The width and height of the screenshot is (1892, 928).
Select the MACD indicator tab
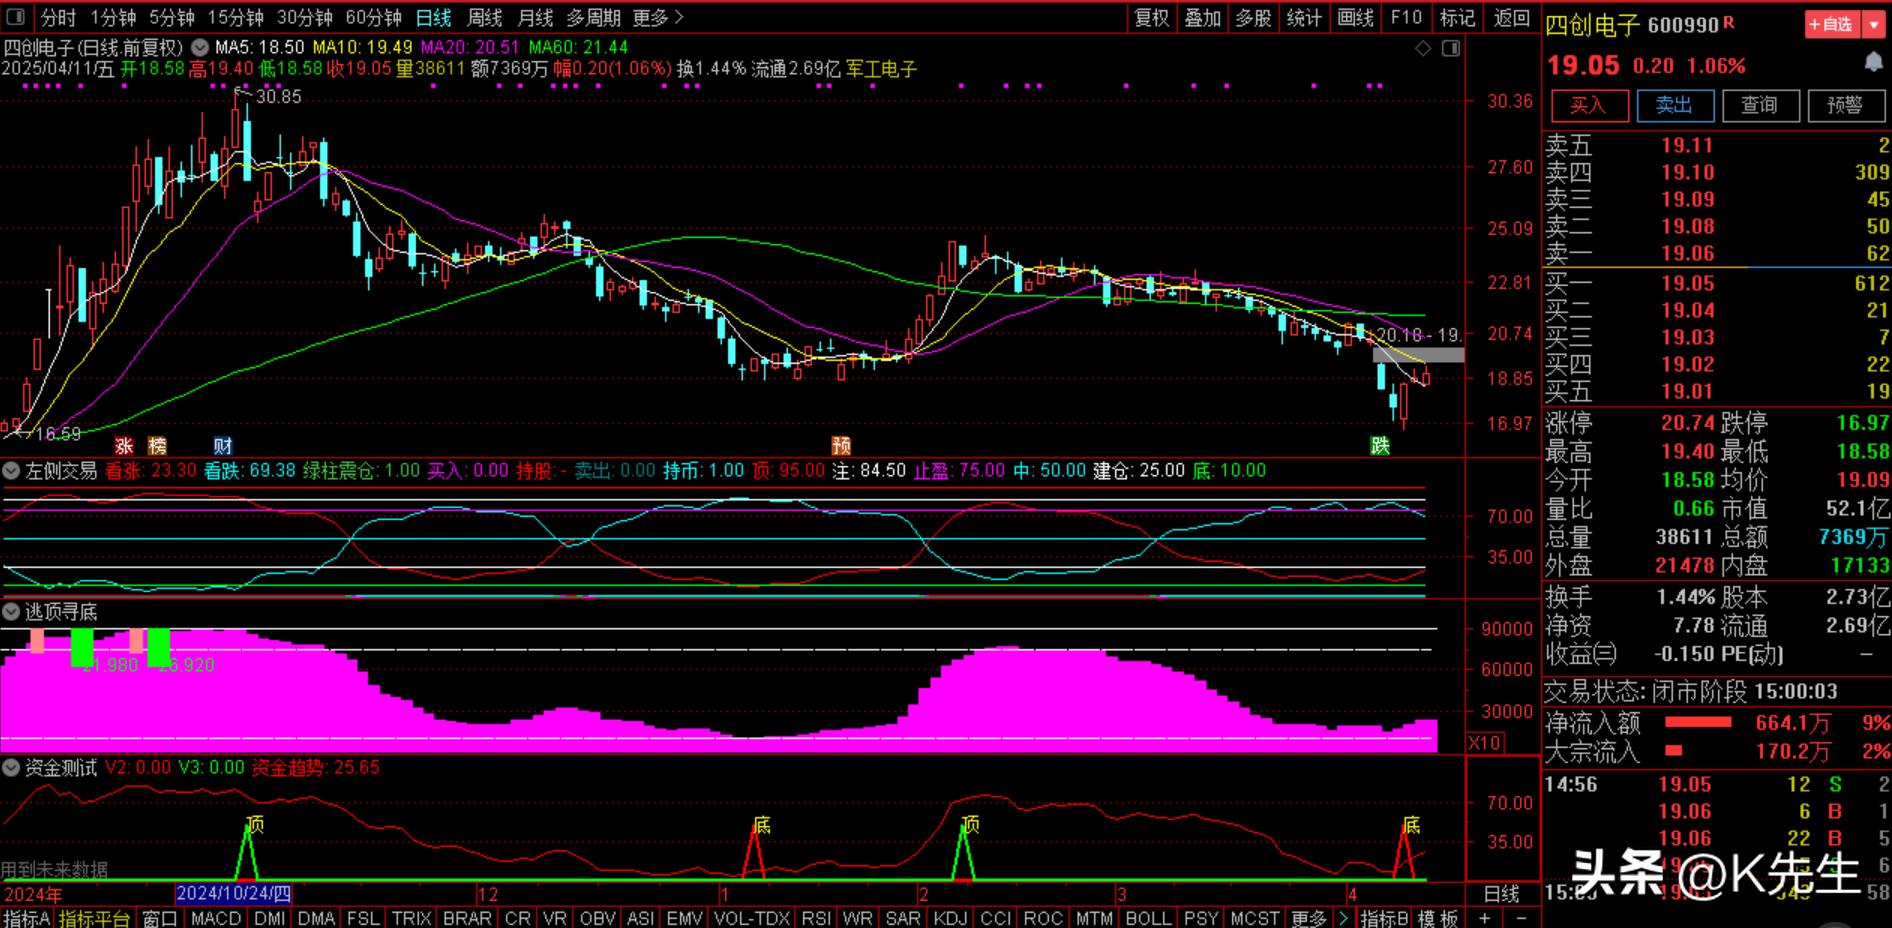point(216,918)
